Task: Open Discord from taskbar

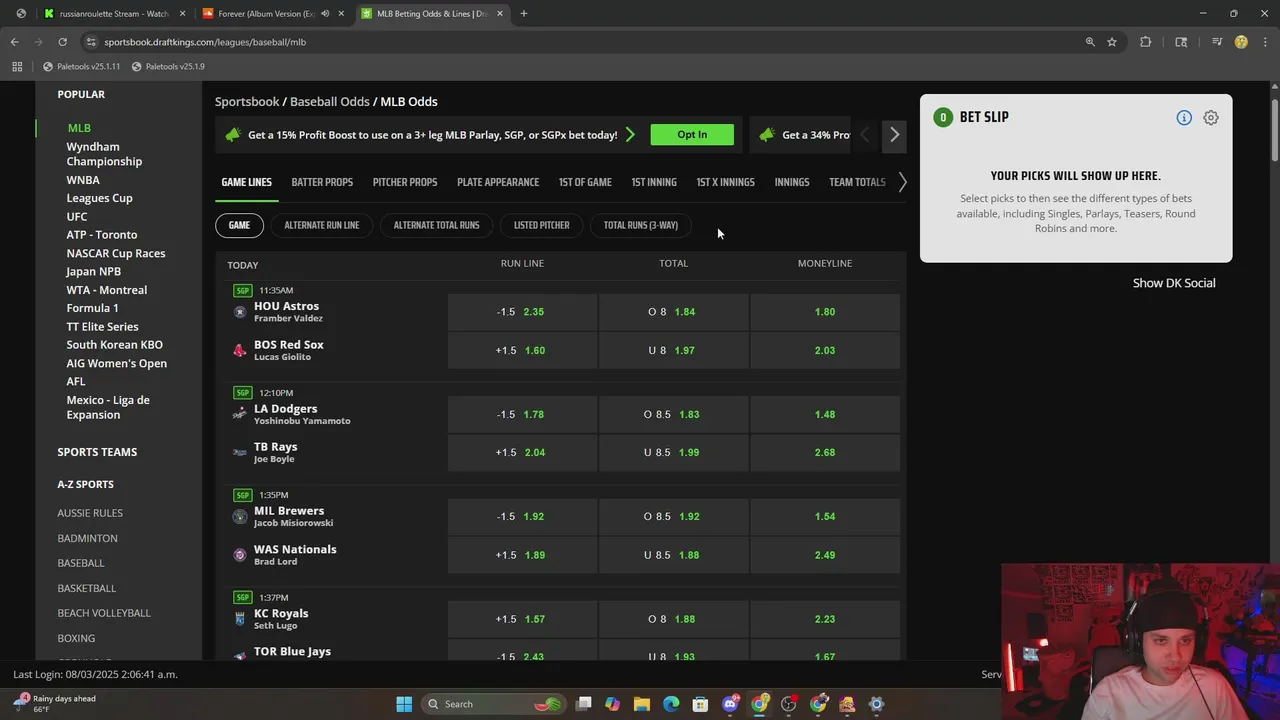Action: 731,704
